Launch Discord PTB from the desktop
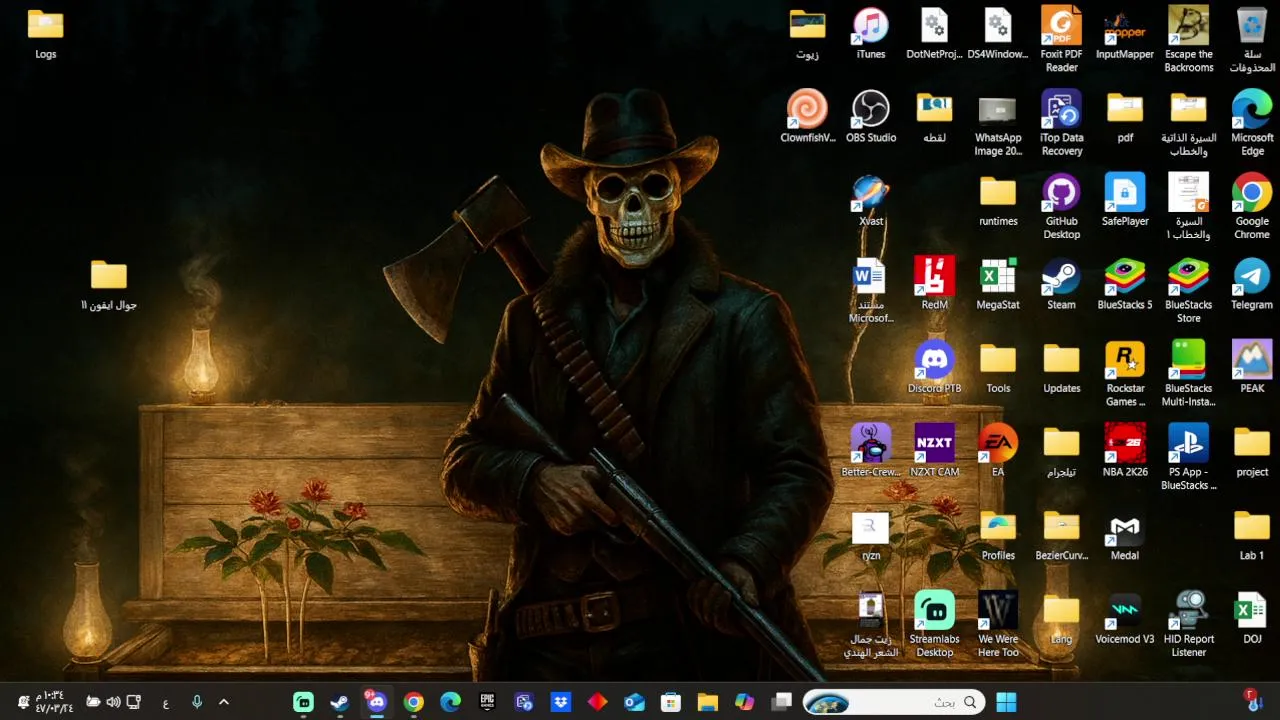 click(x=934, y=368)
